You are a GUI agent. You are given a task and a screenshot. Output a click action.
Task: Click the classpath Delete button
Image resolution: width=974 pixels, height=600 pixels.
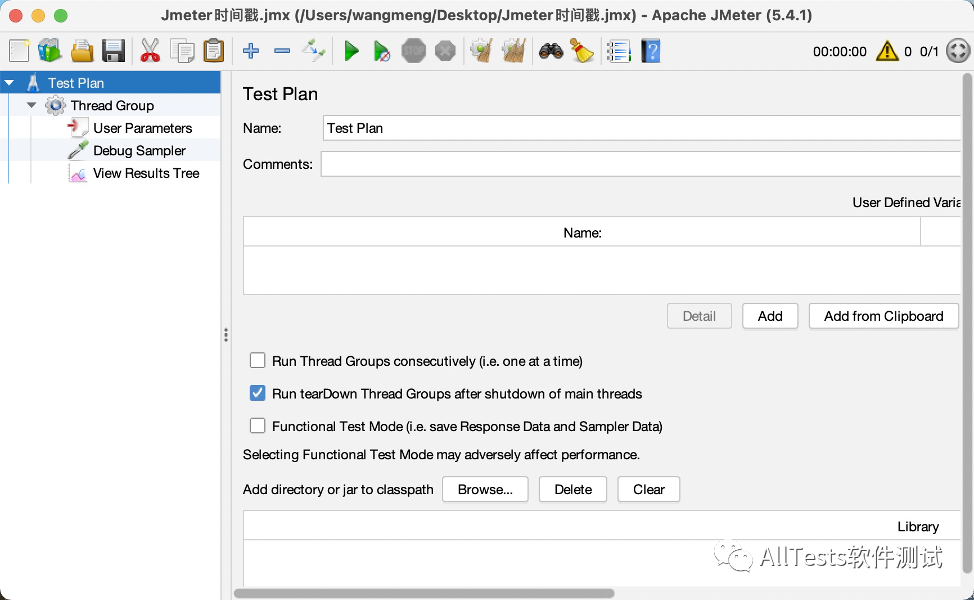coord(573,489)
